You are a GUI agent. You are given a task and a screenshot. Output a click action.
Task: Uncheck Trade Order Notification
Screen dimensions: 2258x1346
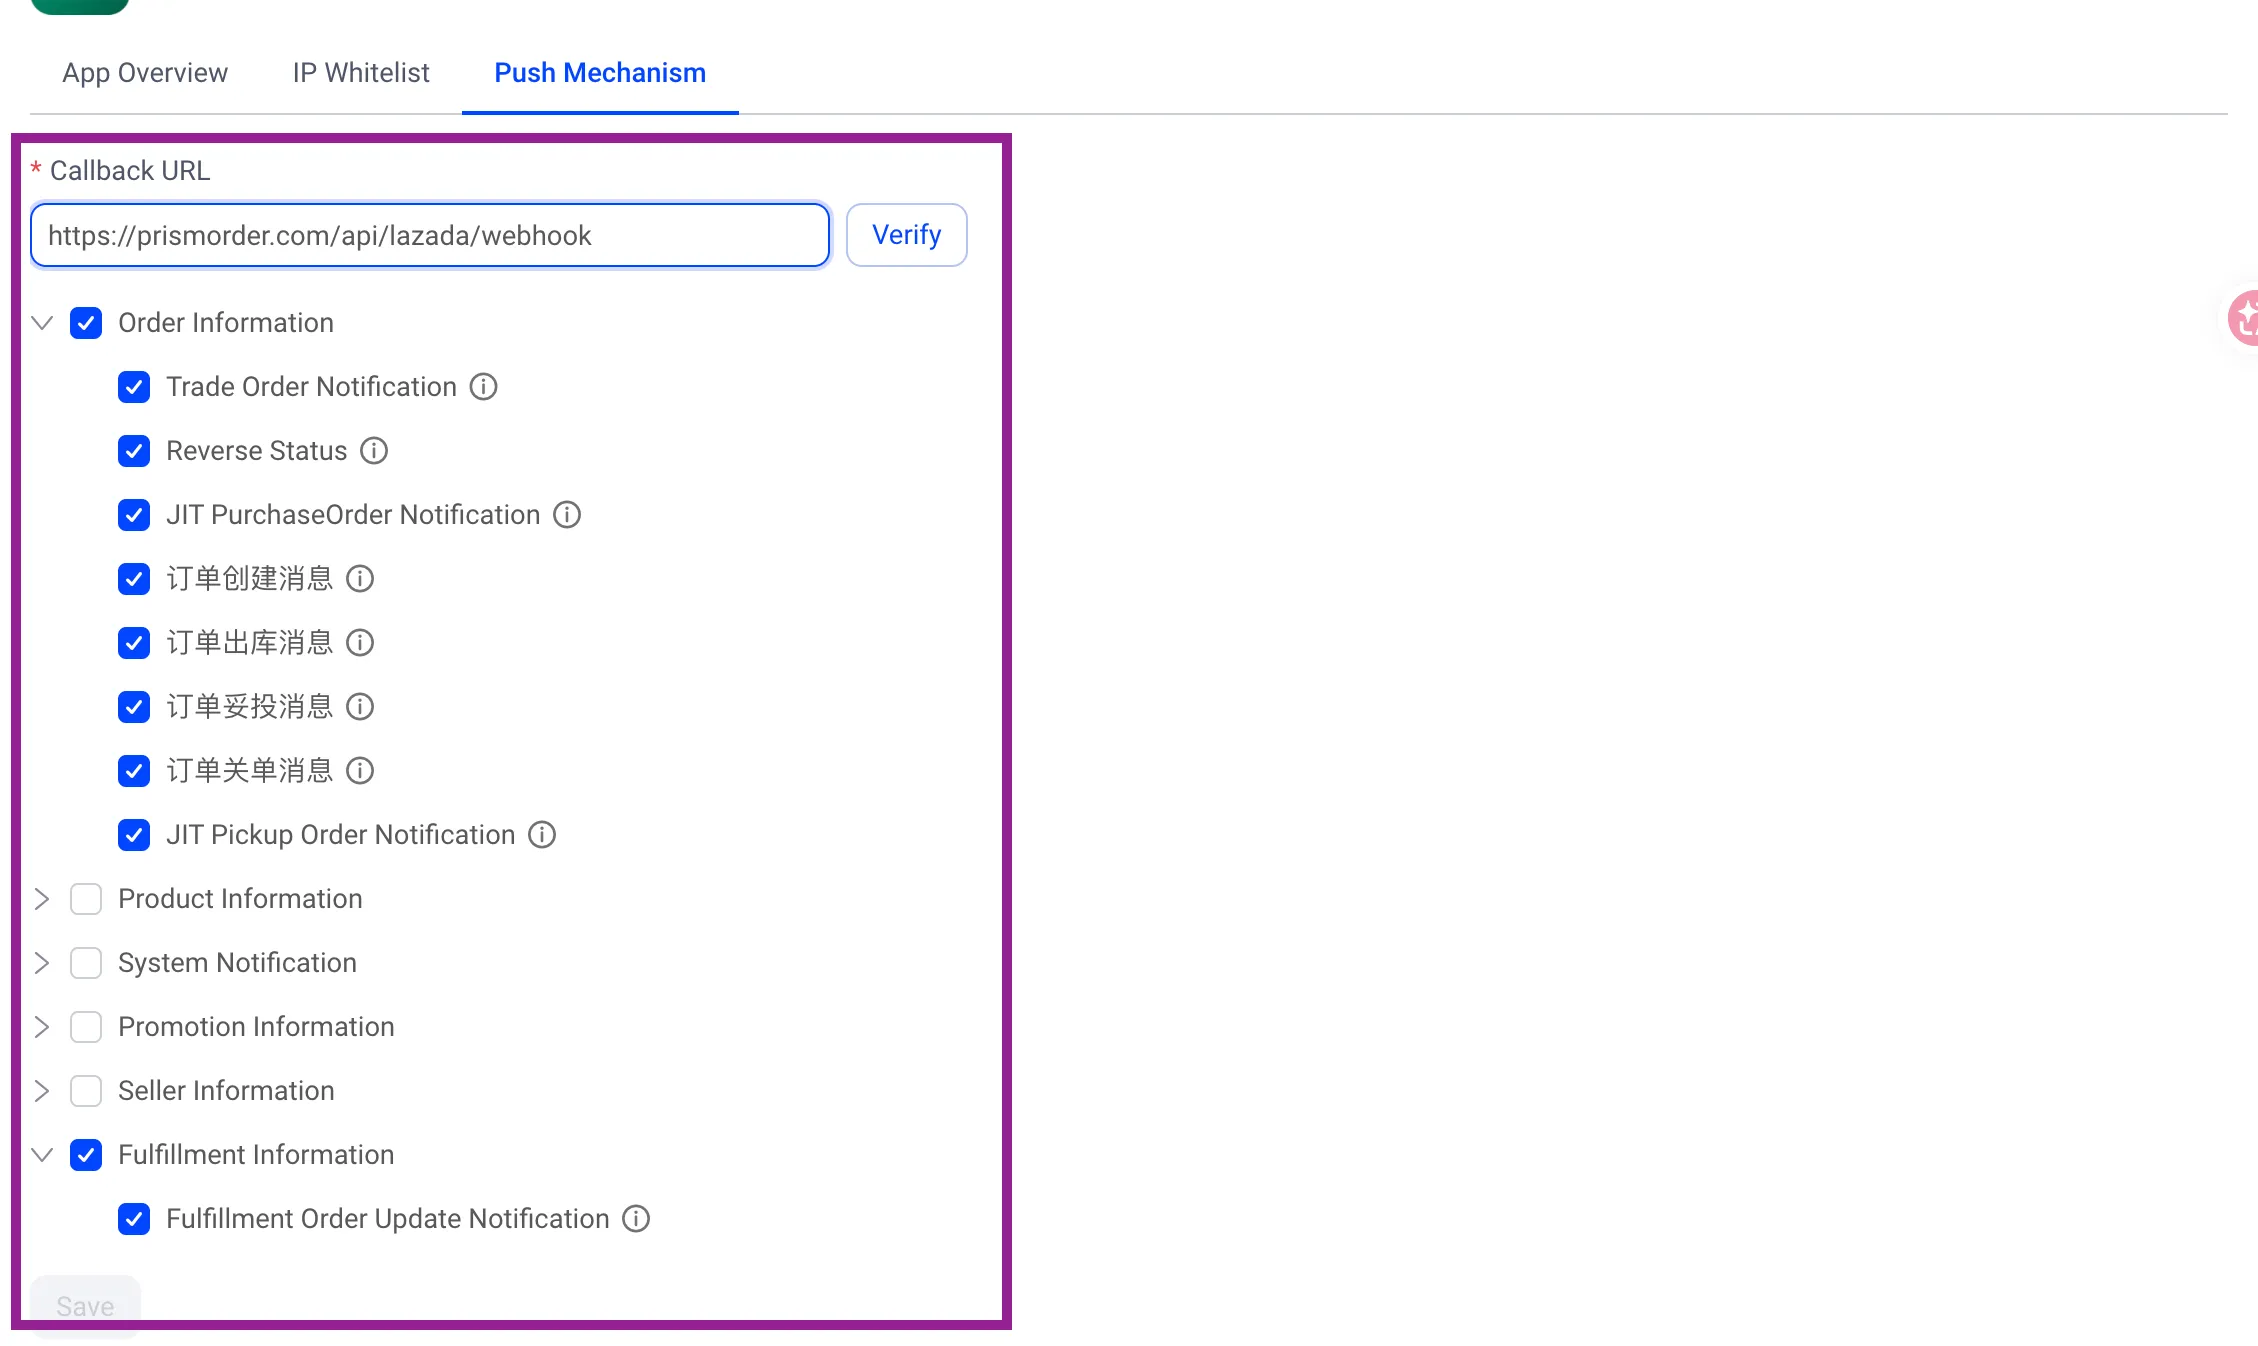[134, 387]
